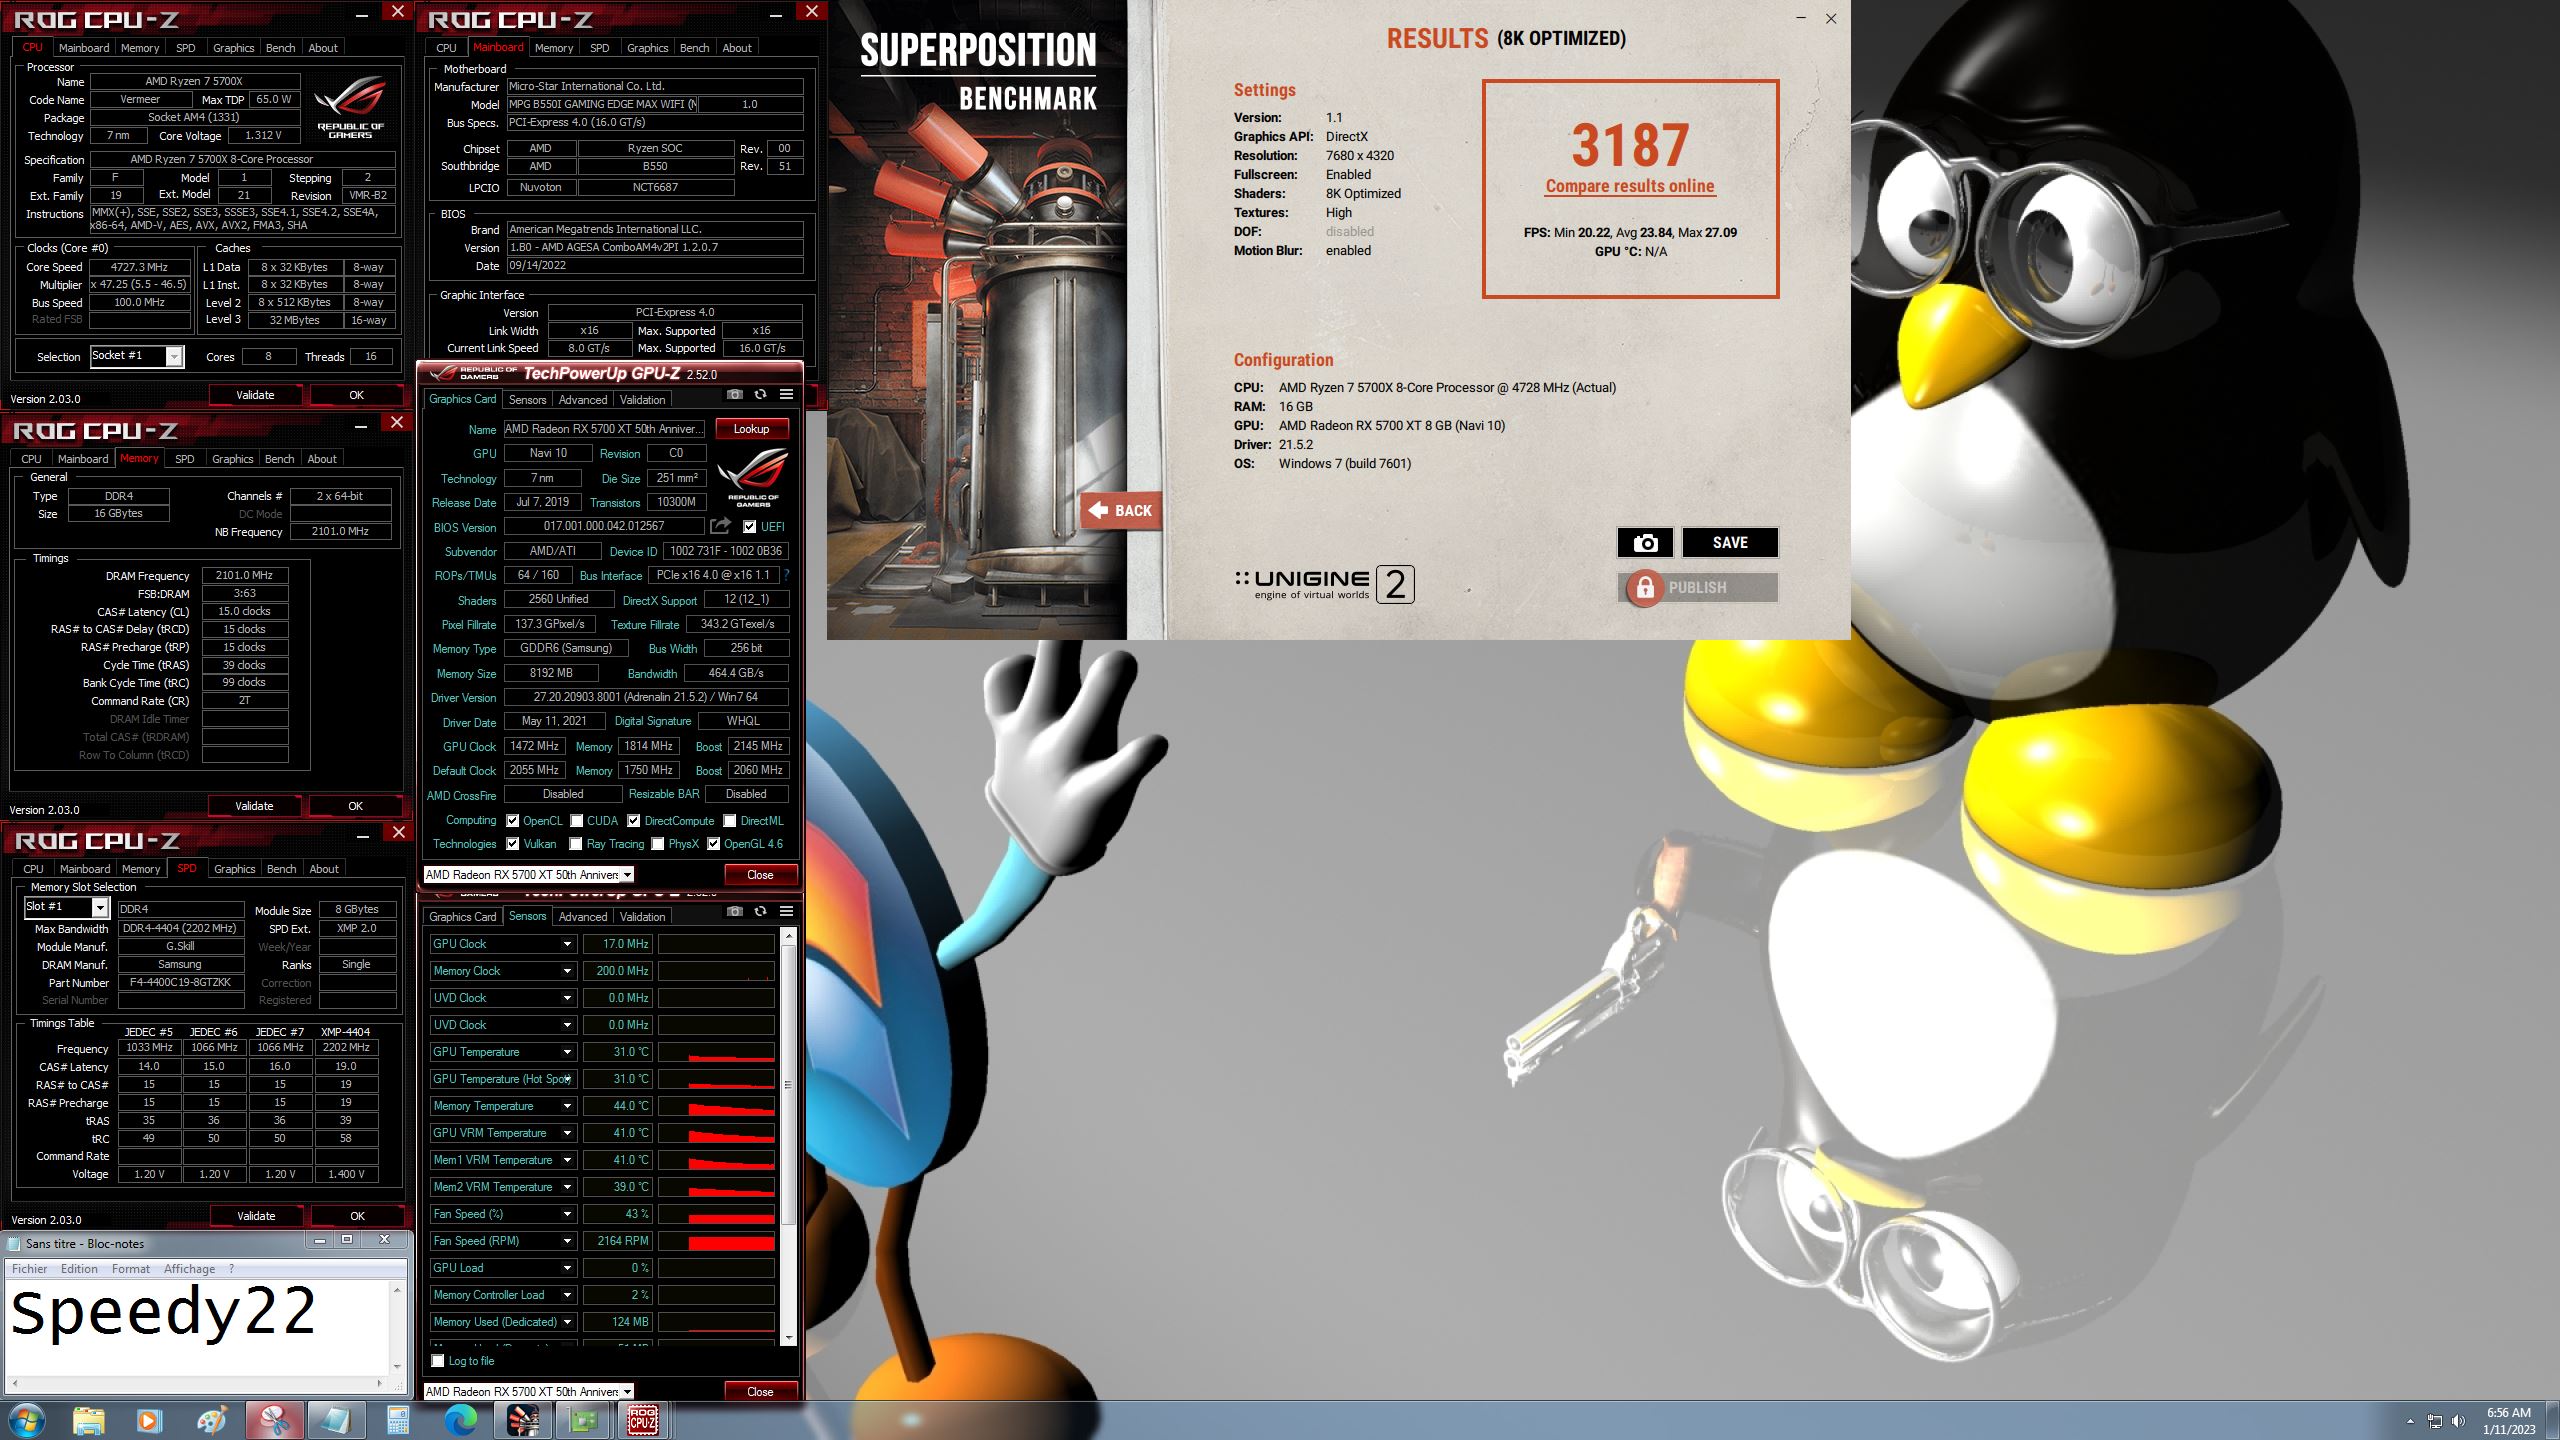Screen dimensions: 2560x1440
Task: Click the BACK button in Superposition
Action: click(x=1120, y=511)
